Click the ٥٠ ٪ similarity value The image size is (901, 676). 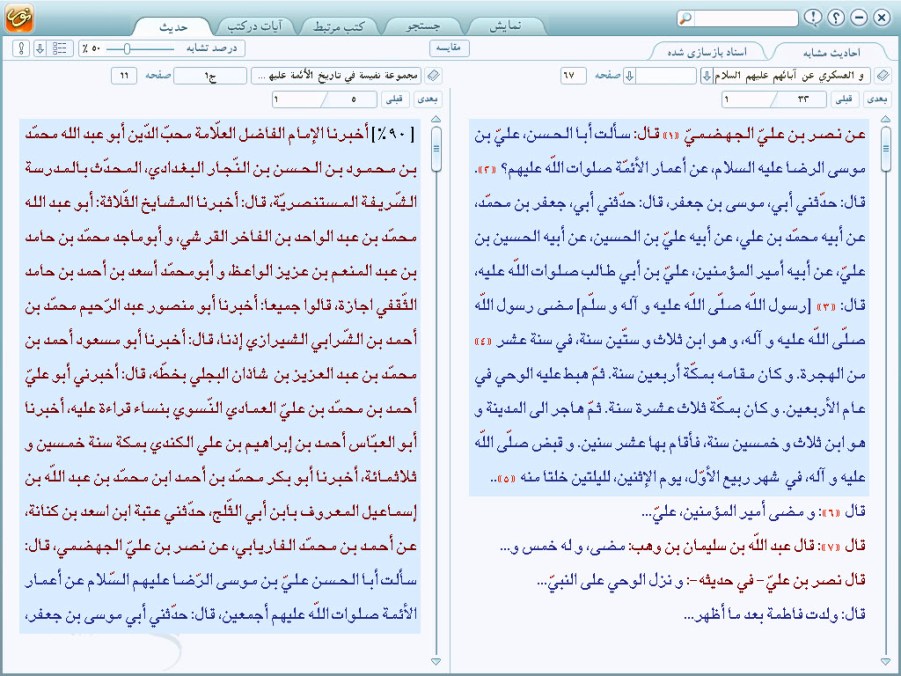pyautogui.click(x=92, y=49)
